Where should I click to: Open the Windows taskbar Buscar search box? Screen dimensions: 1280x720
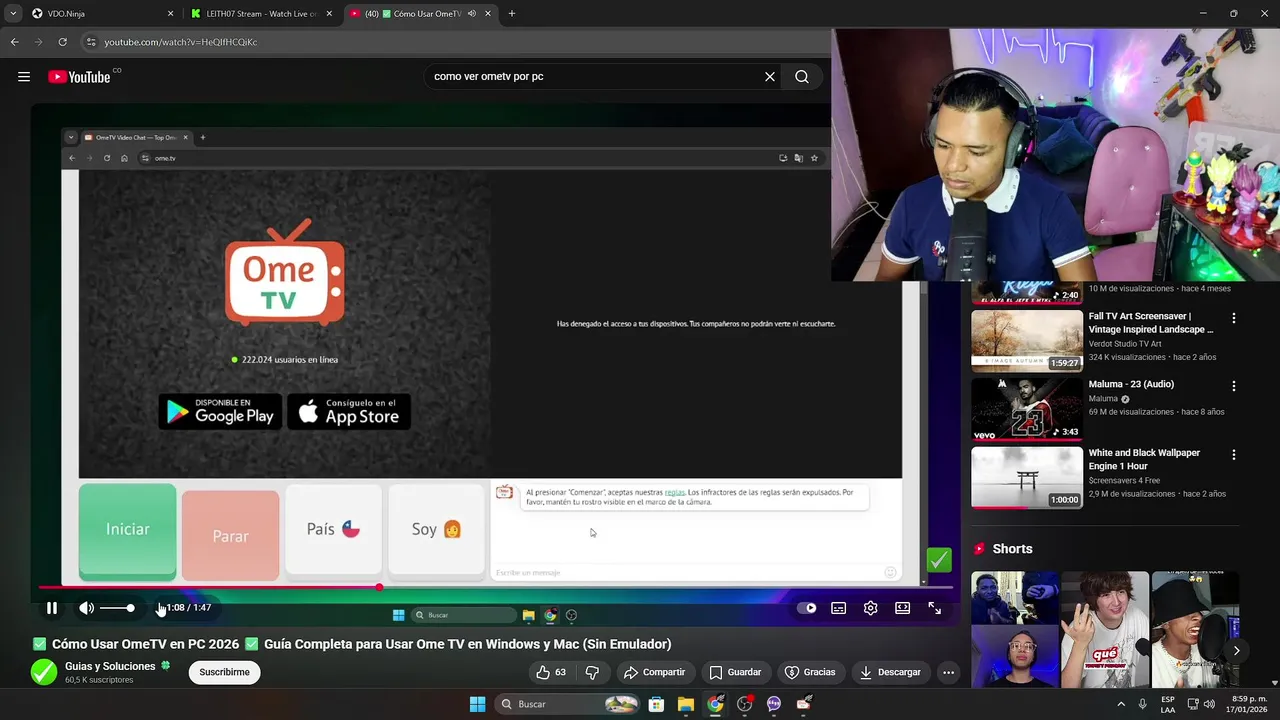567,704
